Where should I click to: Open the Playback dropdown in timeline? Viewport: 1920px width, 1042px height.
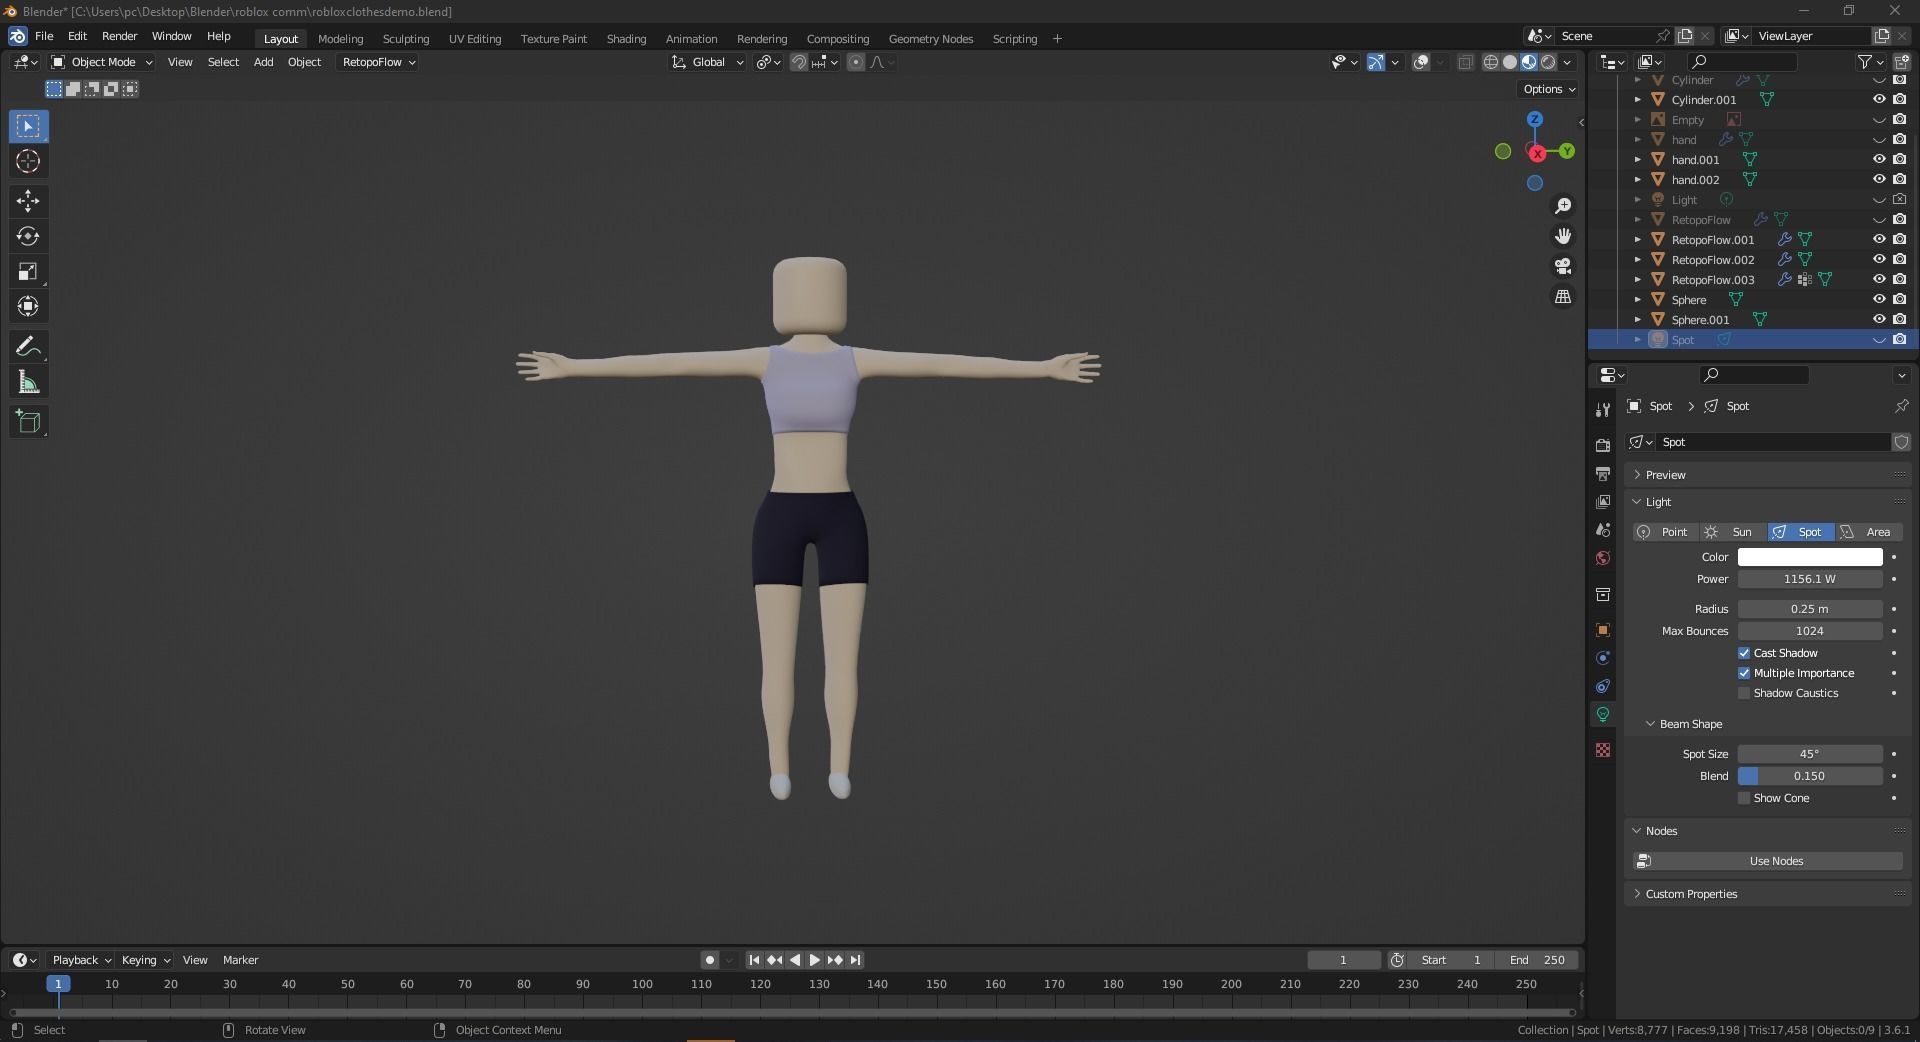pyautogui.click(x=81, y=960)
